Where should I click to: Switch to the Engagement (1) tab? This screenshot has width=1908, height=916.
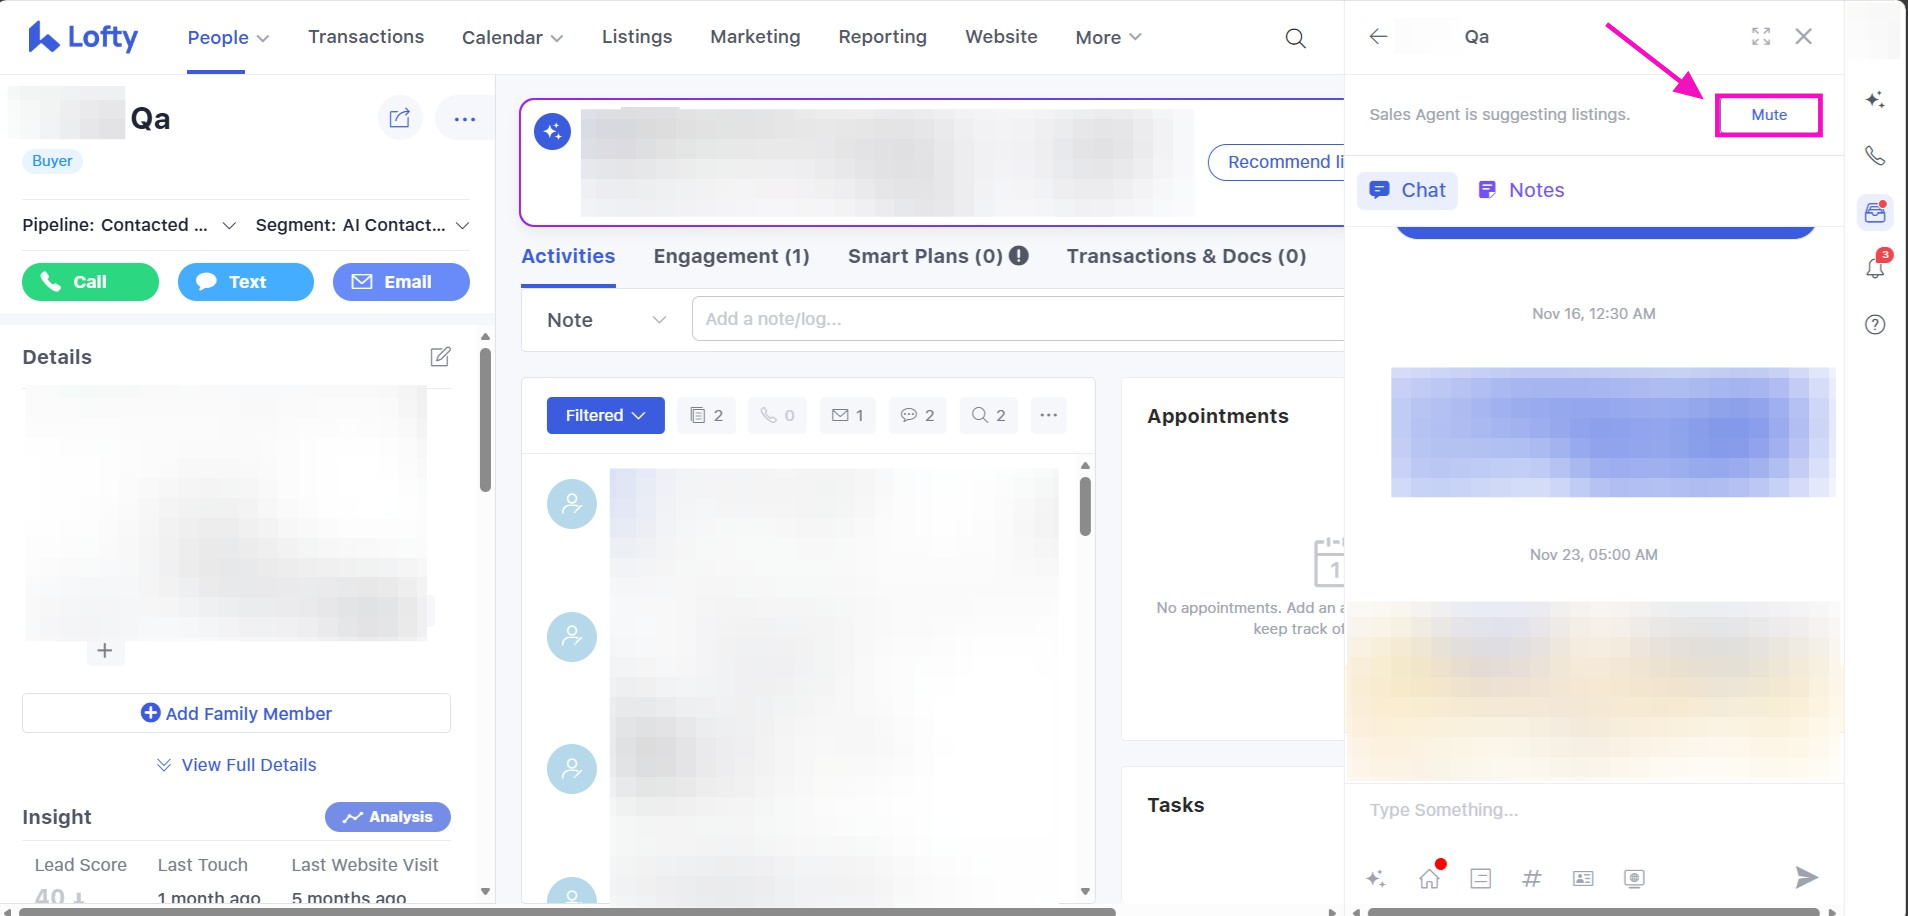coord(731,256)
